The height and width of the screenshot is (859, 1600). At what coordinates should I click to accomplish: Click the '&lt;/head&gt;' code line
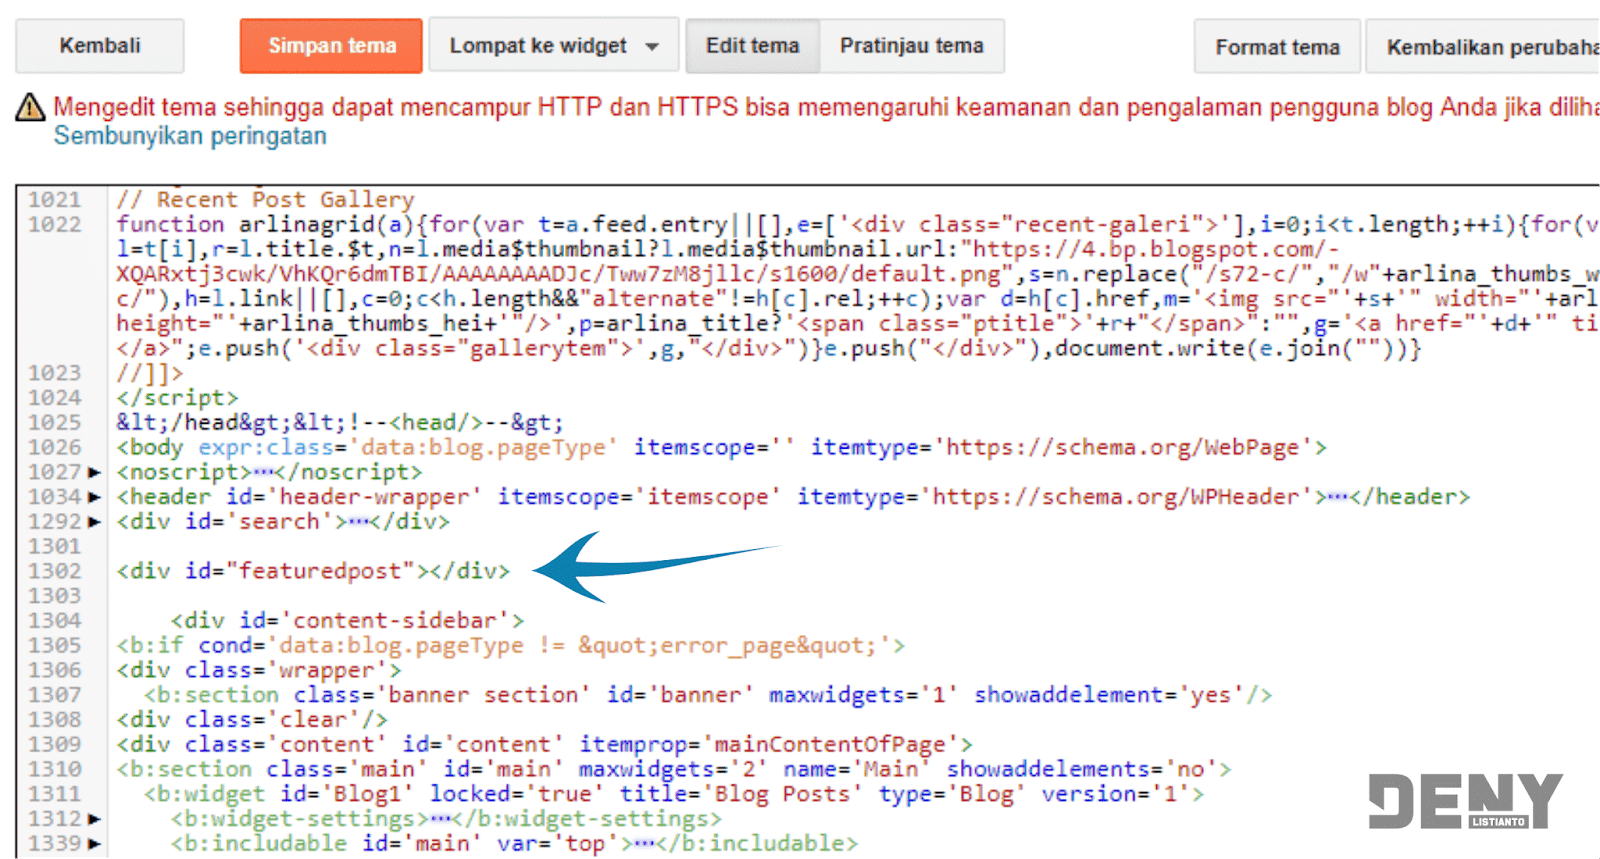click(x=340, y=423)
